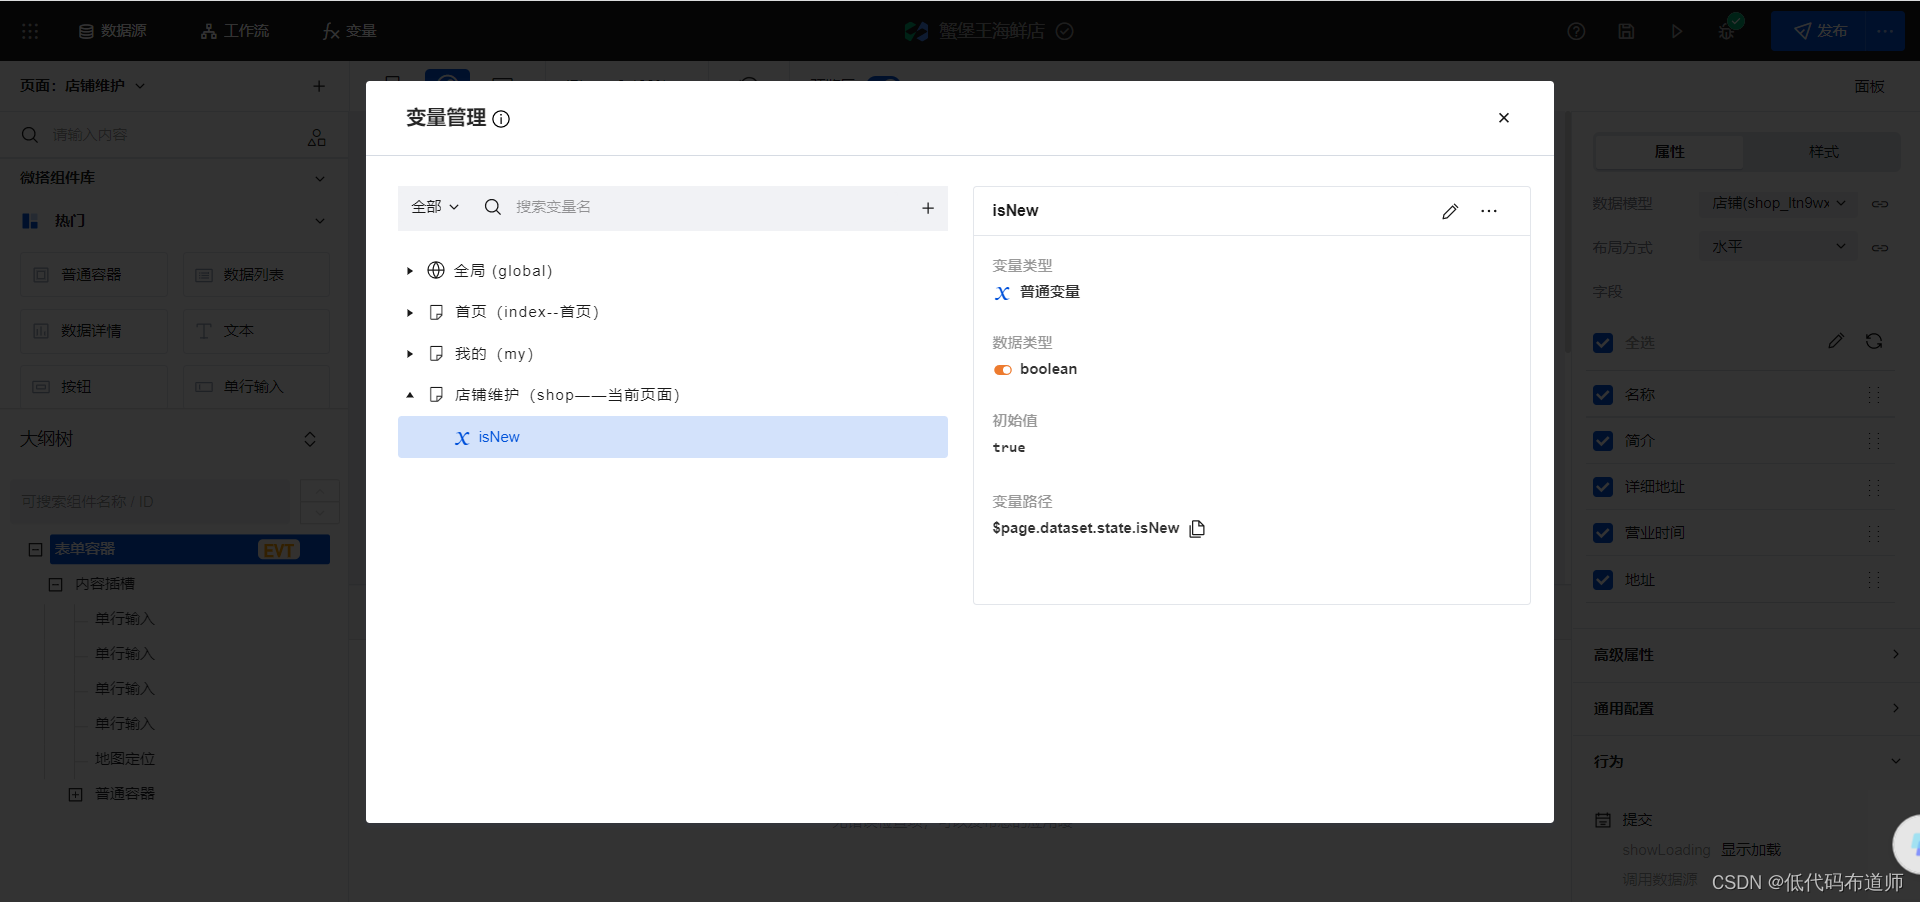This screenshot has width=1920, height=902.
Task: Collapse the 微搭组件库 section
Action: [320, 178]
